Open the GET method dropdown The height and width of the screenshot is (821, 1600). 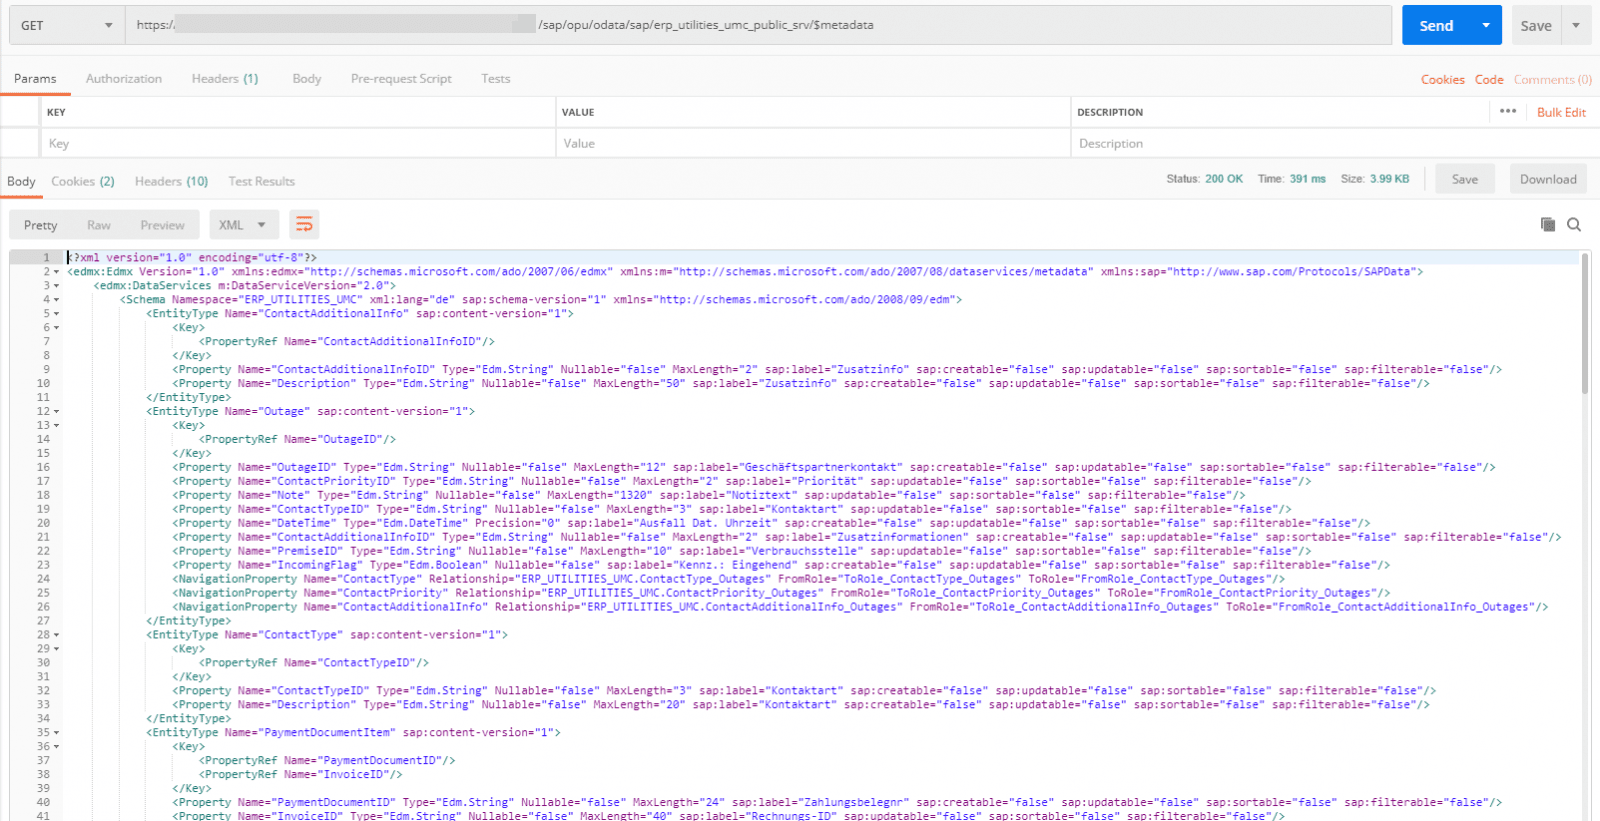[66, 25]
